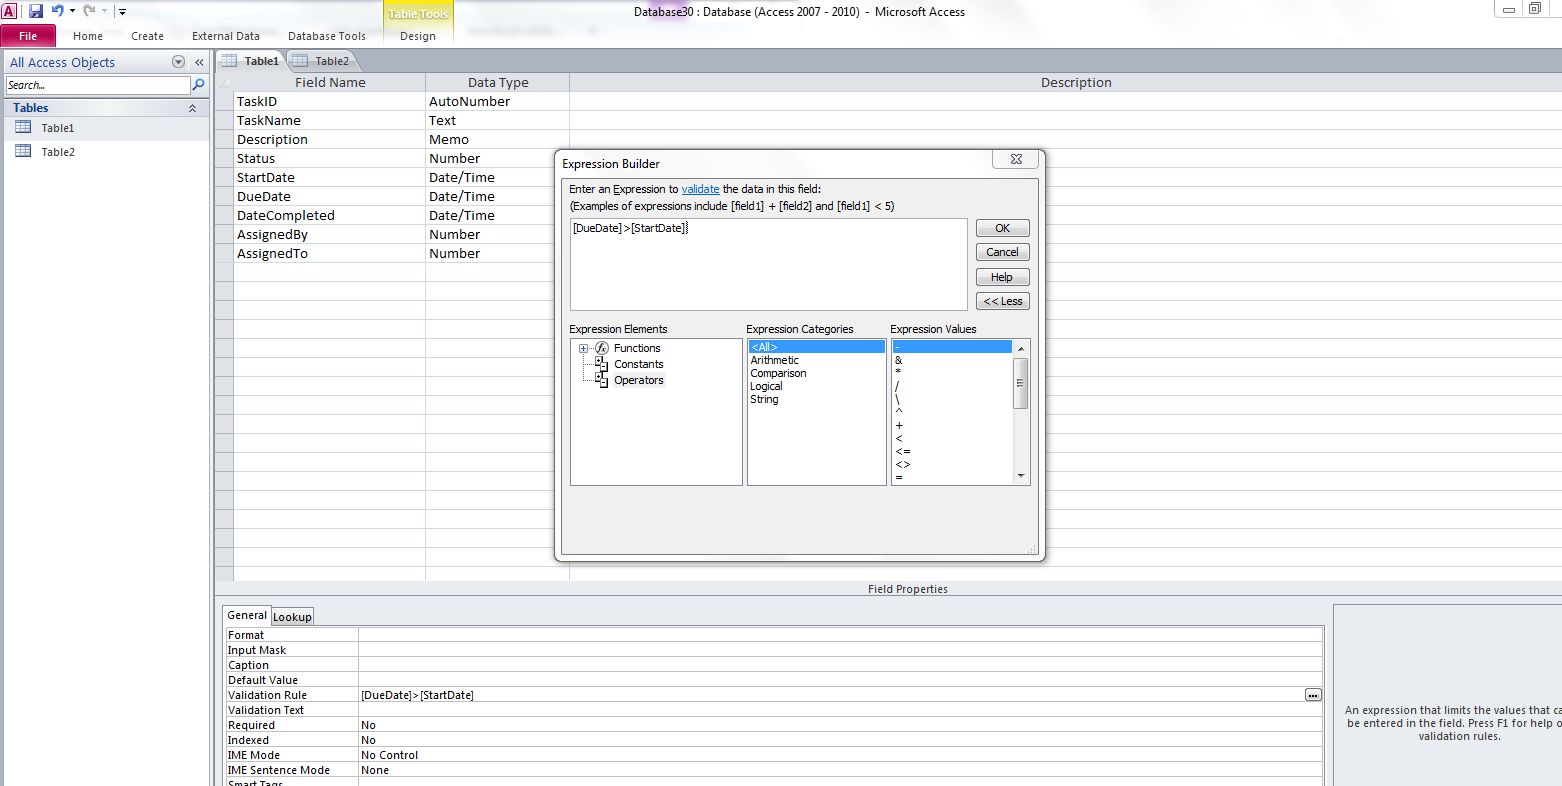Click the Table1 icon in navigation pane
The width and height of the screenshot is (1562, 786).
click(23, 127)
